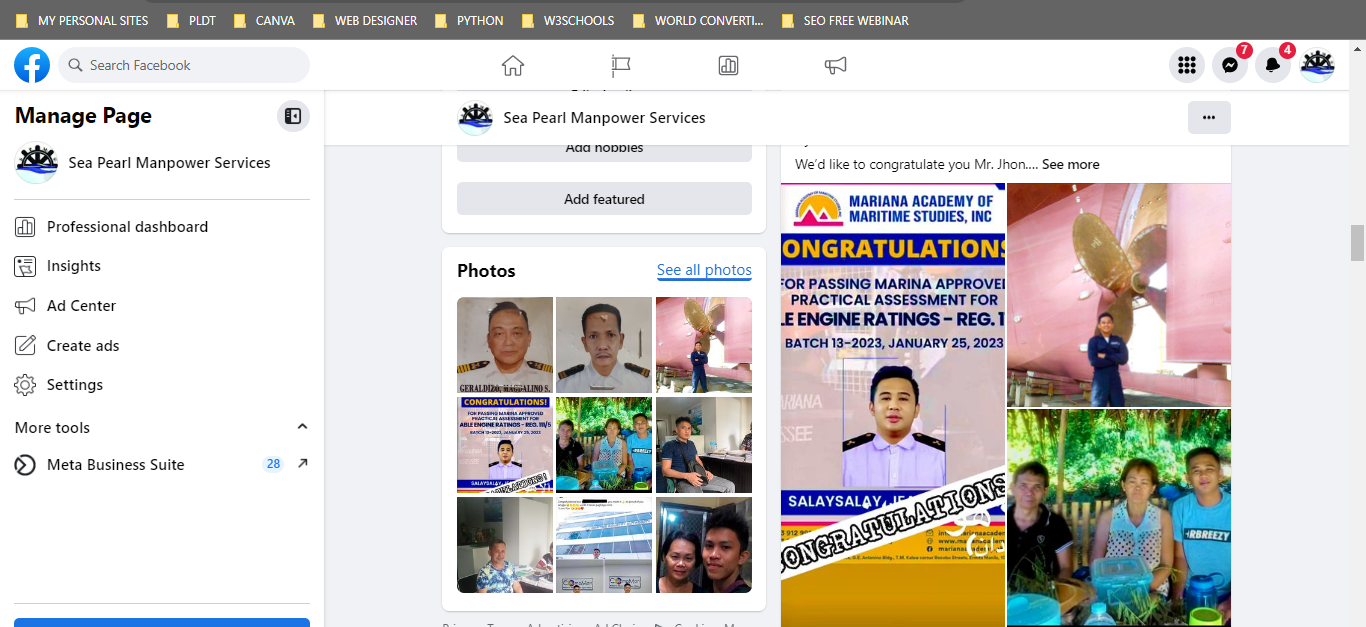Viewport: 1366px width, 627px height.
Task: Open the large Mariana Academy post image
Action: coord(893,405)
